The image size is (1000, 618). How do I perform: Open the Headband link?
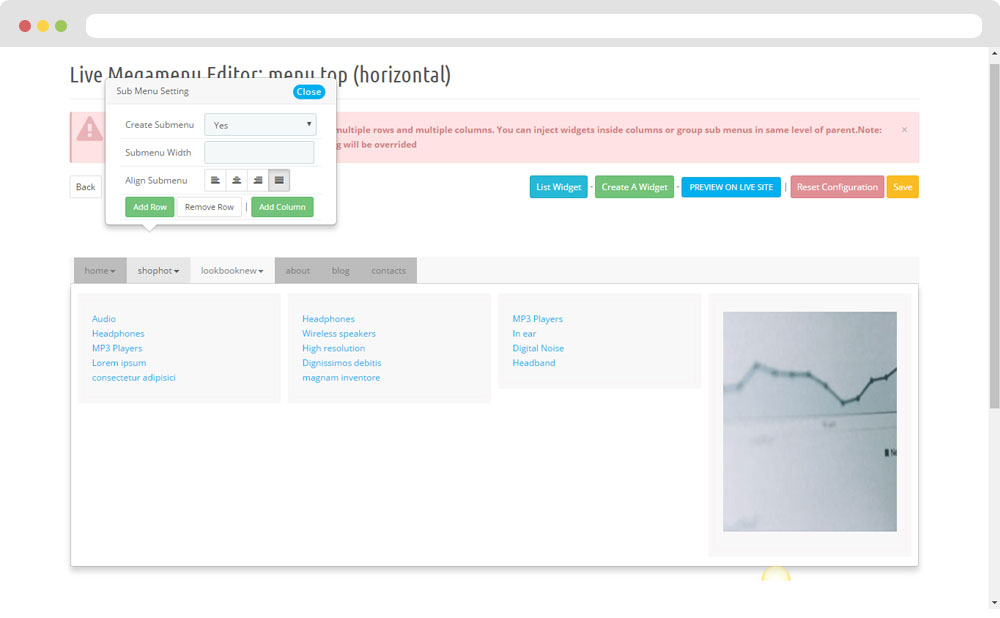(534, 363)
